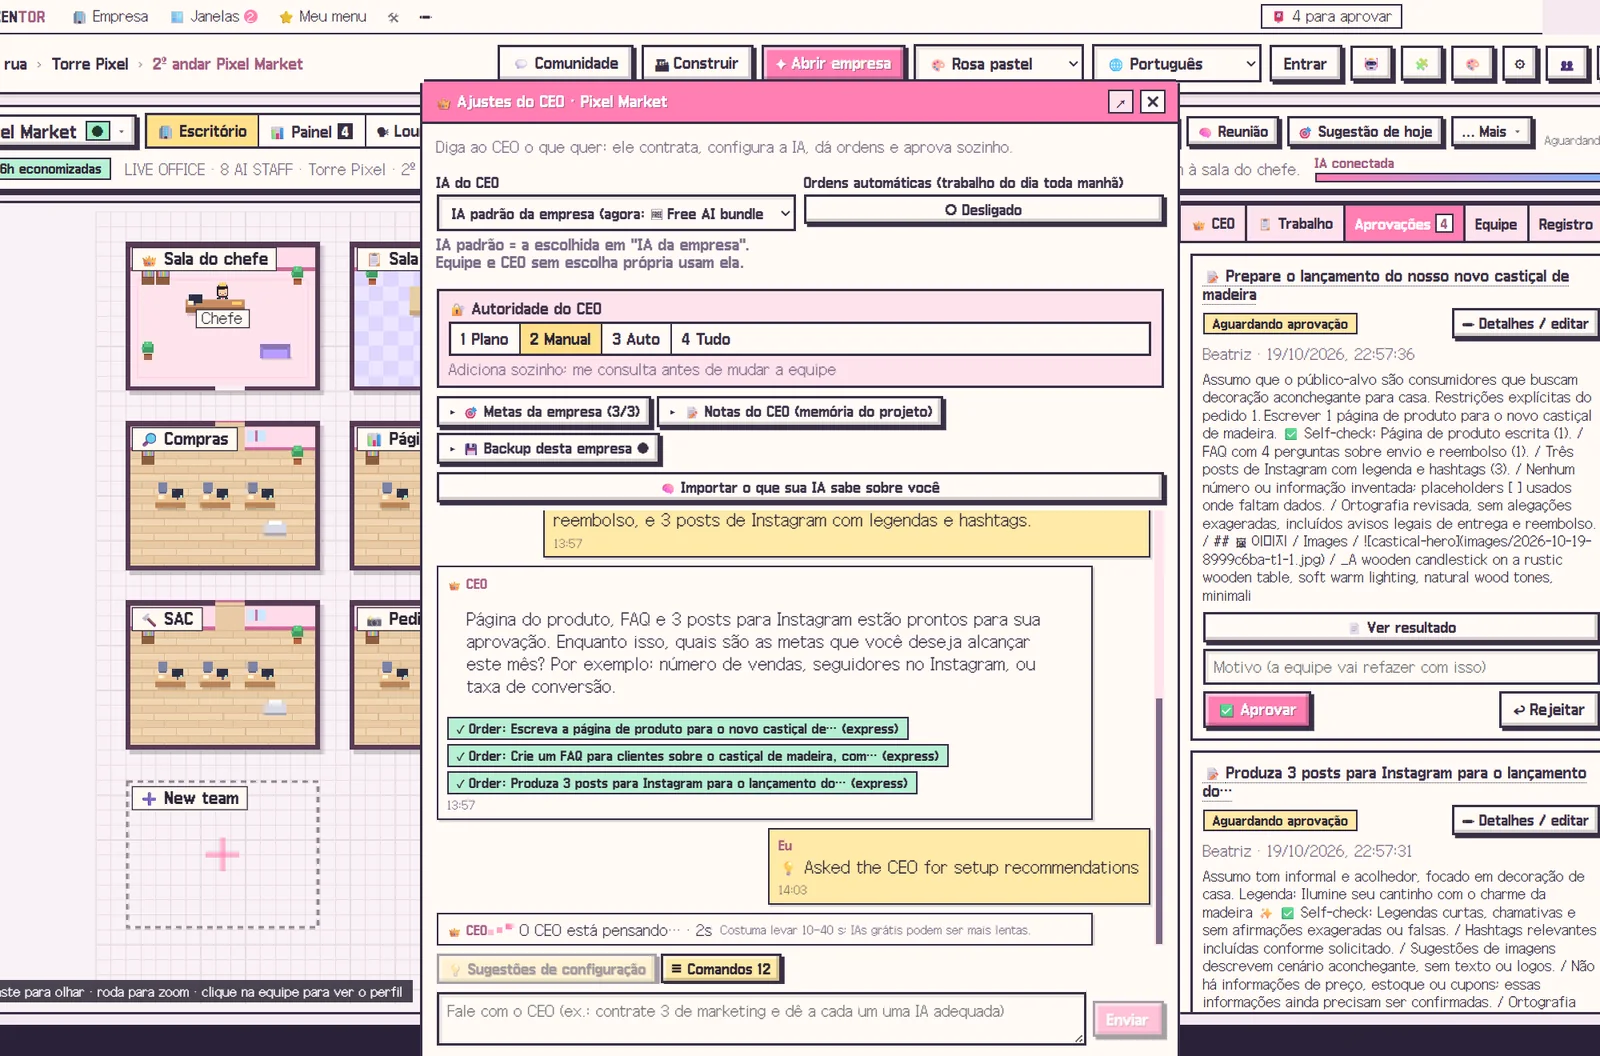Open the paint palette theme icon
Viewport: 1600px width, 1056px height.
pyautogui.click(x=1472, y=64)
